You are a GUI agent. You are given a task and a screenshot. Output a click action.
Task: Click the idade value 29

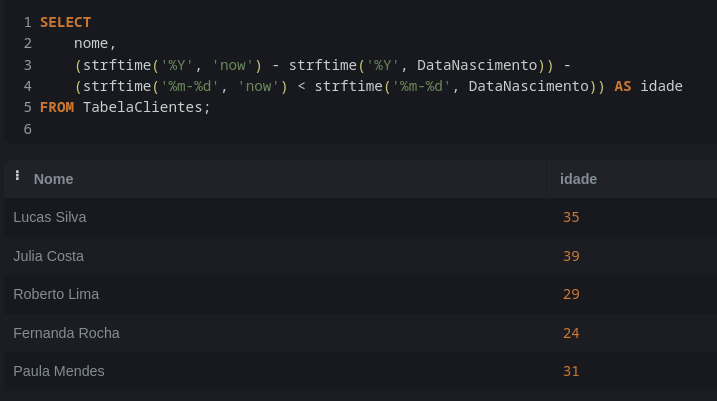pos(571,294)
